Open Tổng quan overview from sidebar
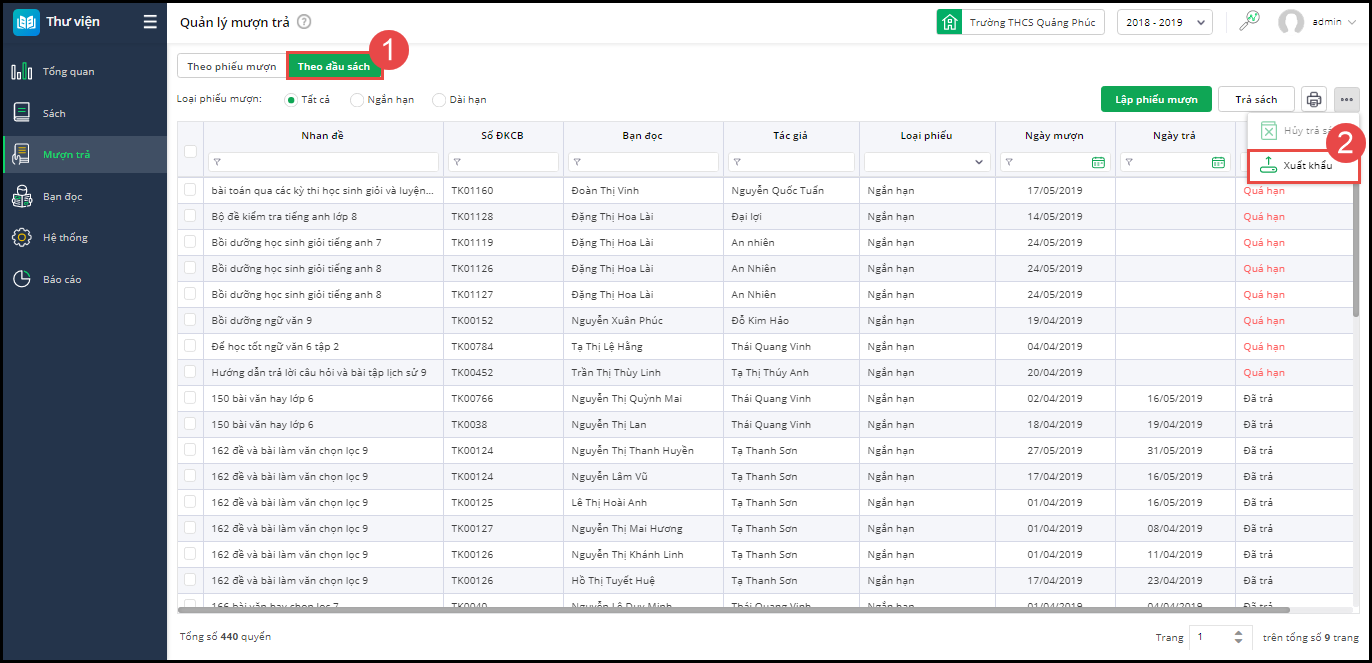 click(68, 72)
